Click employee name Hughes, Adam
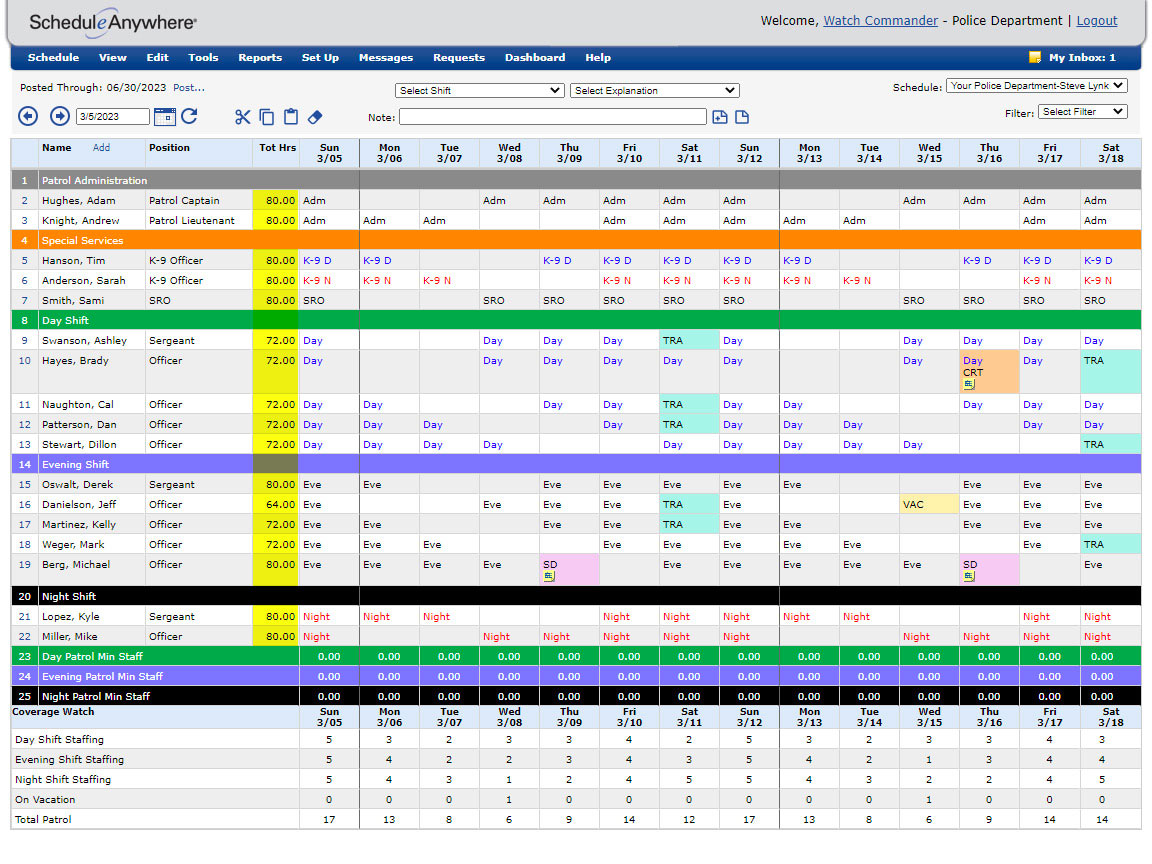Viewport: 1152px width, 864px height. 79,201
